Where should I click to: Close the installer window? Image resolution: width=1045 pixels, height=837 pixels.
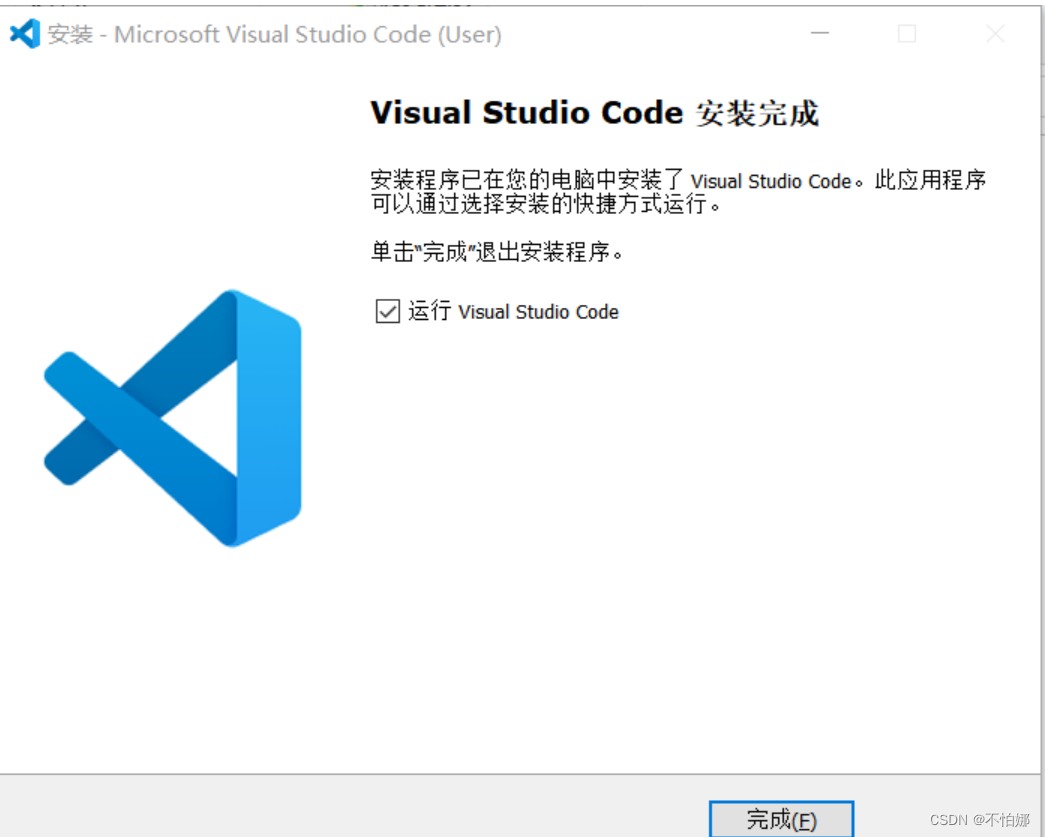coord(995,33)
